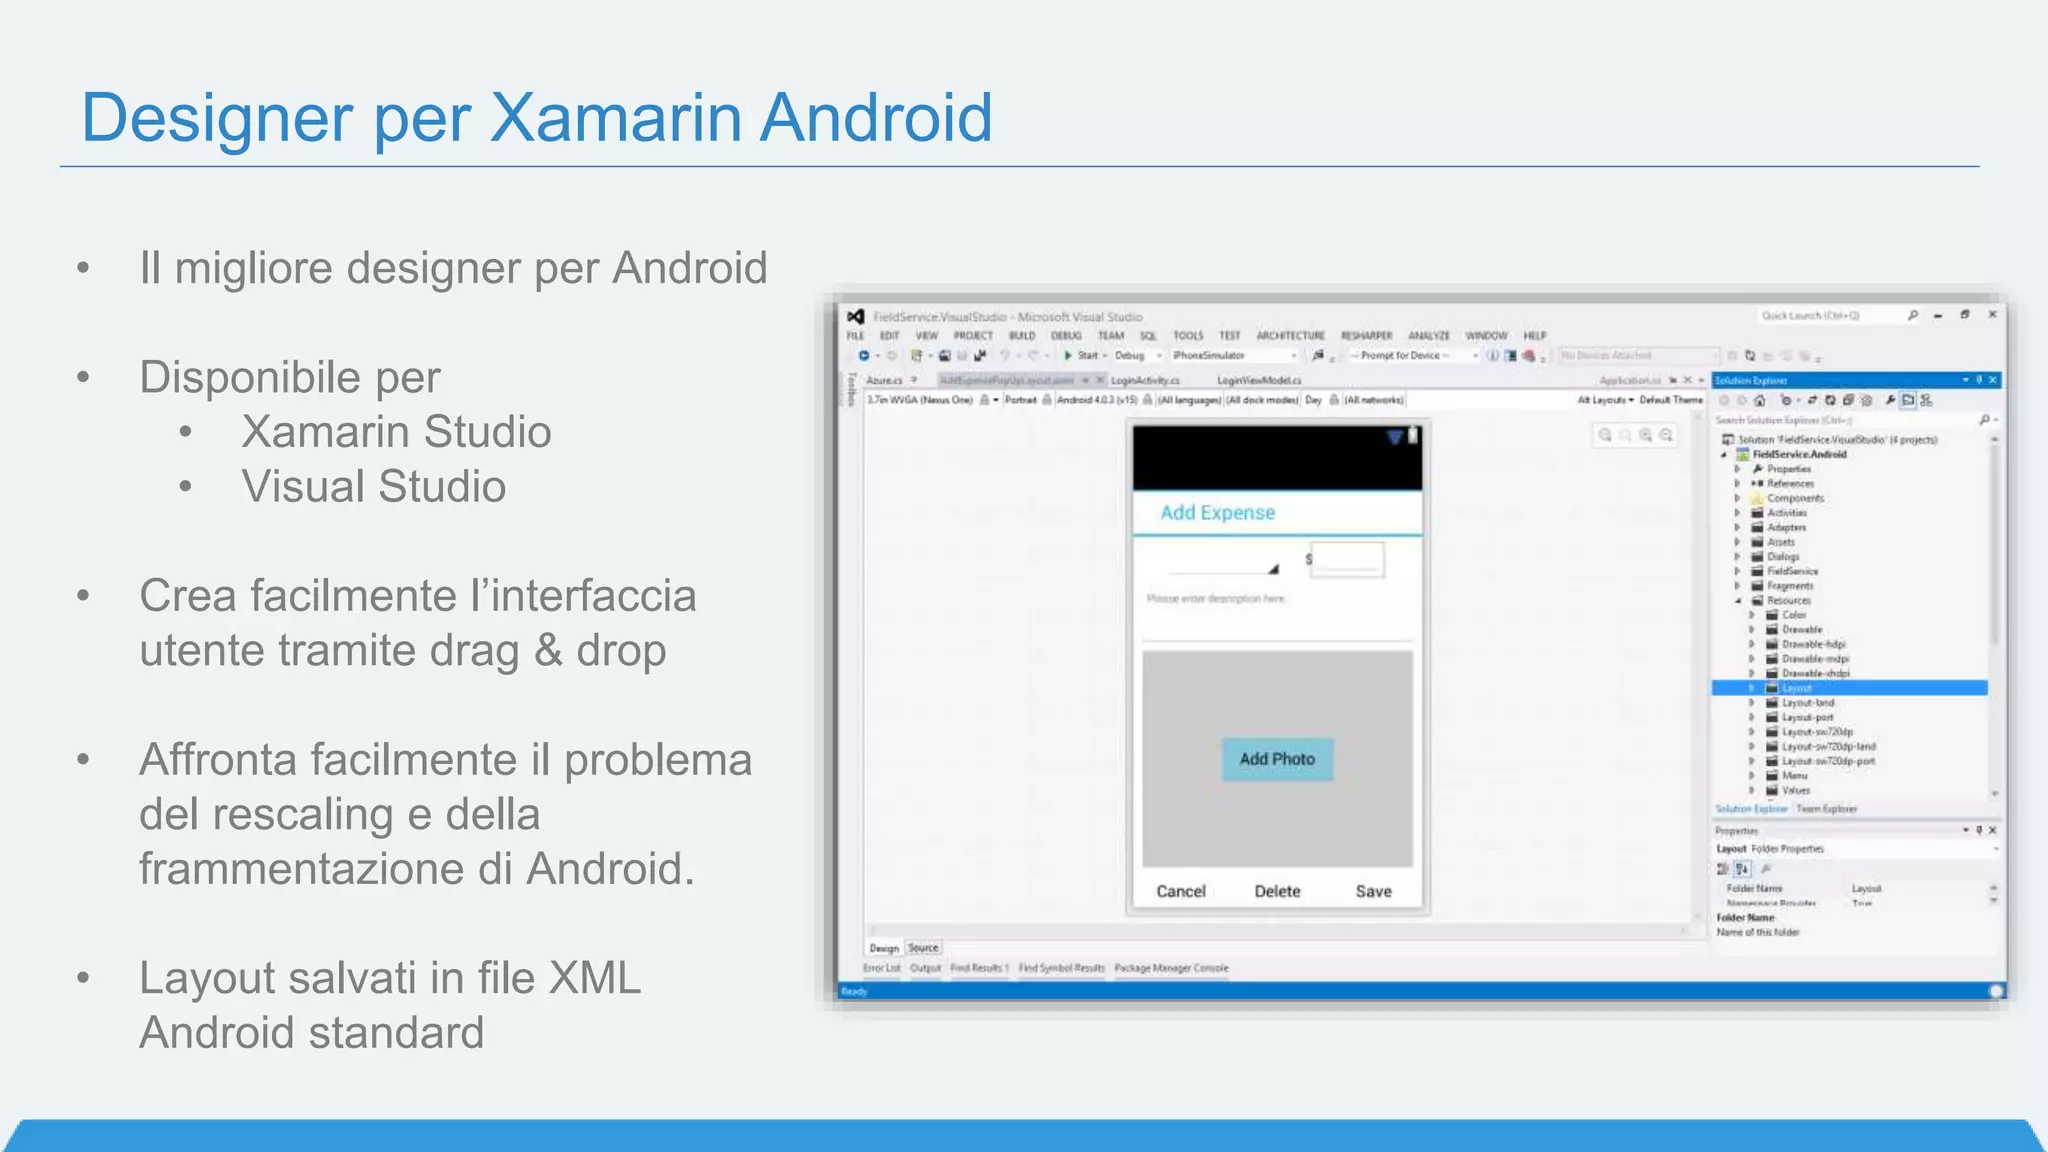The width and height of the screenshot is (2048, 1152).
Task: Click the Navigate Backward toolbar icon
Action: click(x=863, y=355)
